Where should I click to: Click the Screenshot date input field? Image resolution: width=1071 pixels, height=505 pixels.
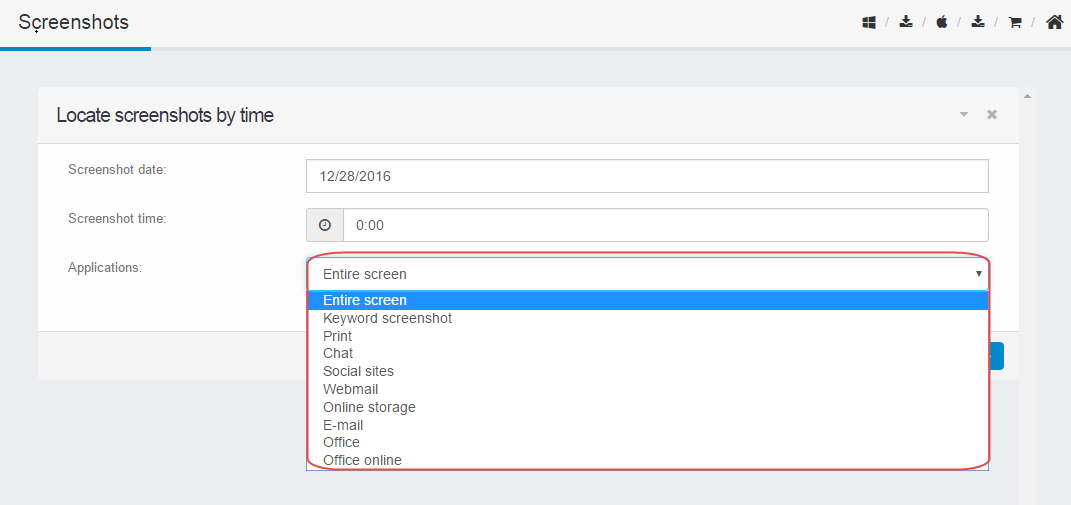coord(648,176)
